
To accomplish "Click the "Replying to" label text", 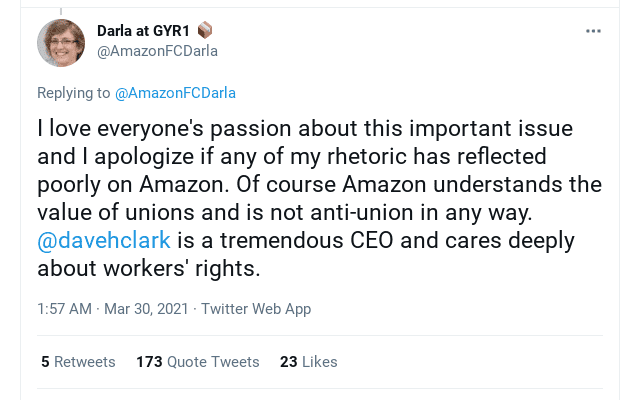I will click(x=73, y=93).
